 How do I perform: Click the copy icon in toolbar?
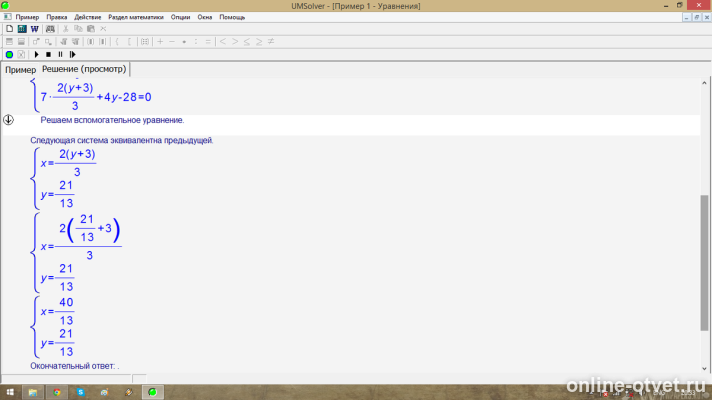78,29
